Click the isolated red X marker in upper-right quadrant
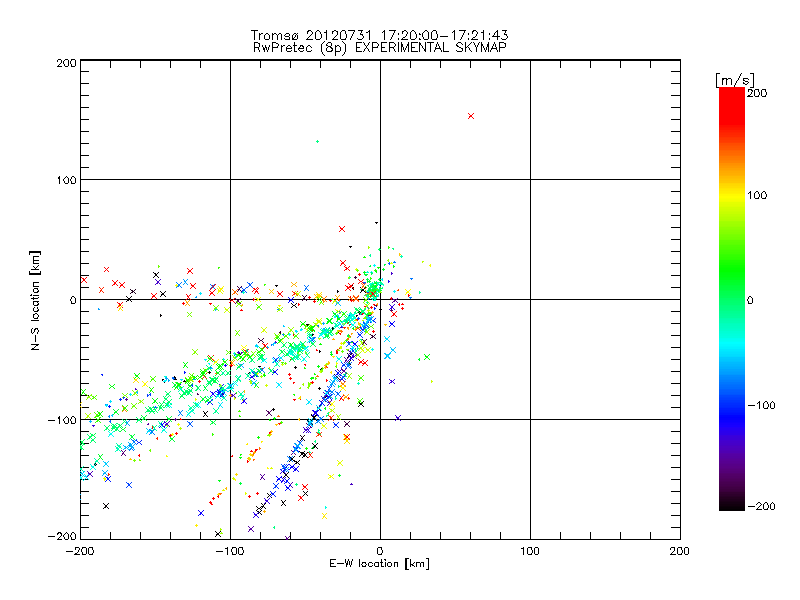The width and height of the screenshot is (800, 600). pyautogui.click(x=471, y=116)
